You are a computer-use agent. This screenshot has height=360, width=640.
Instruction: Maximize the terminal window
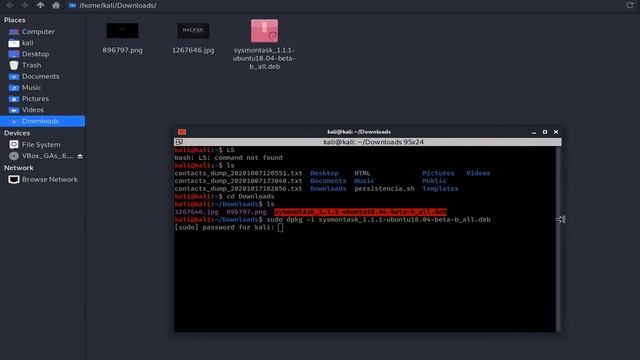[x=545, y=132]
